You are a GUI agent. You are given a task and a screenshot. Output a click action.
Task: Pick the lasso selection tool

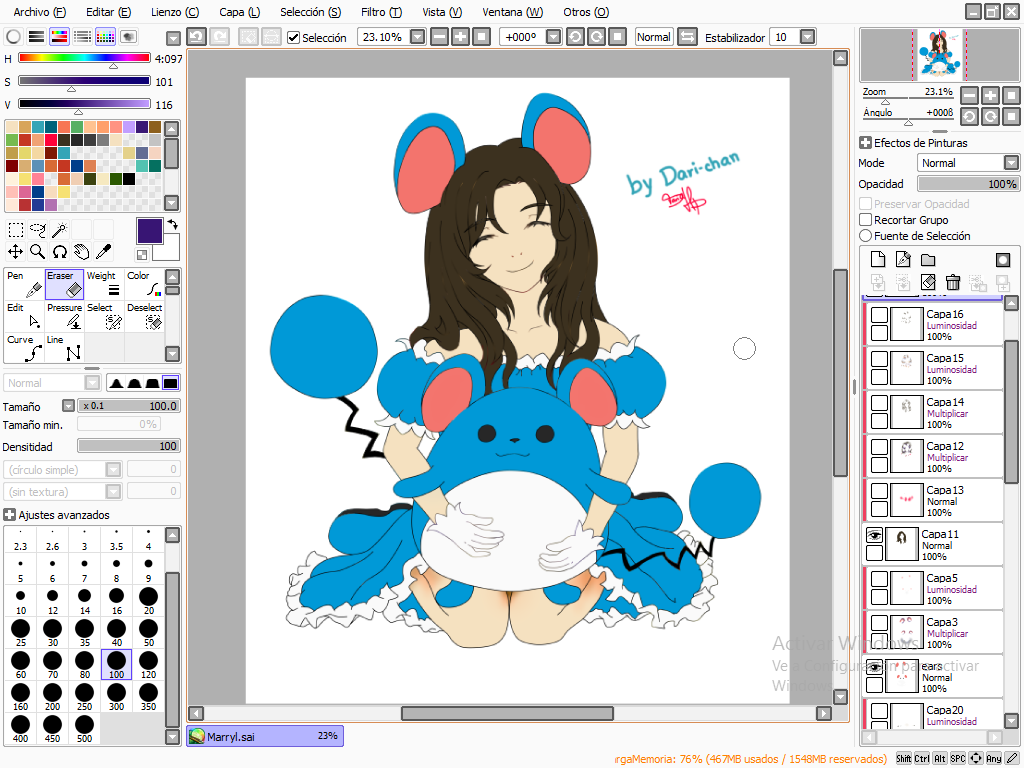(38, 230)
